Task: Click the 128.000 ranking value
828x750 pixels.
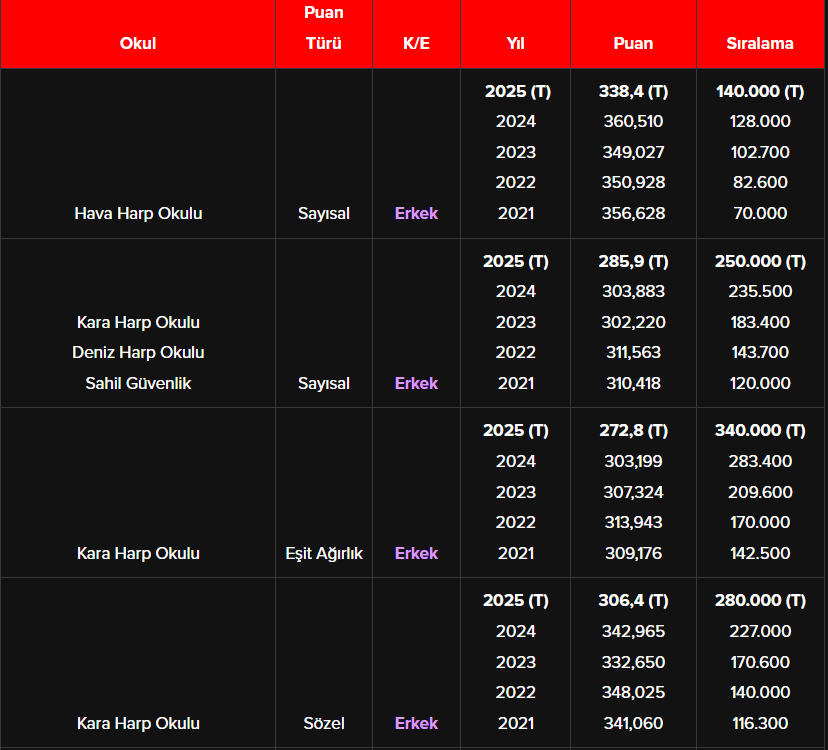Action: tap(760, 121)
